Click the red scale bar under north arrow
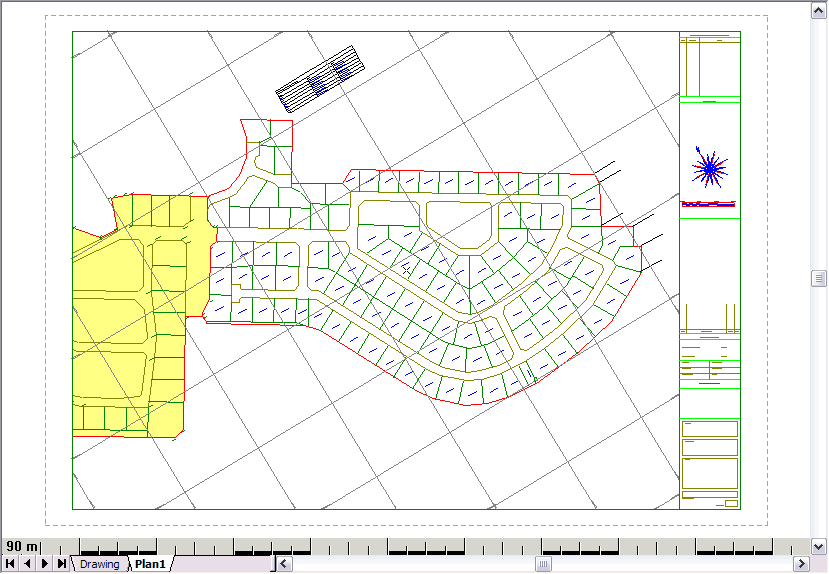The image size is (829, 574). click(x=708, y=203)
